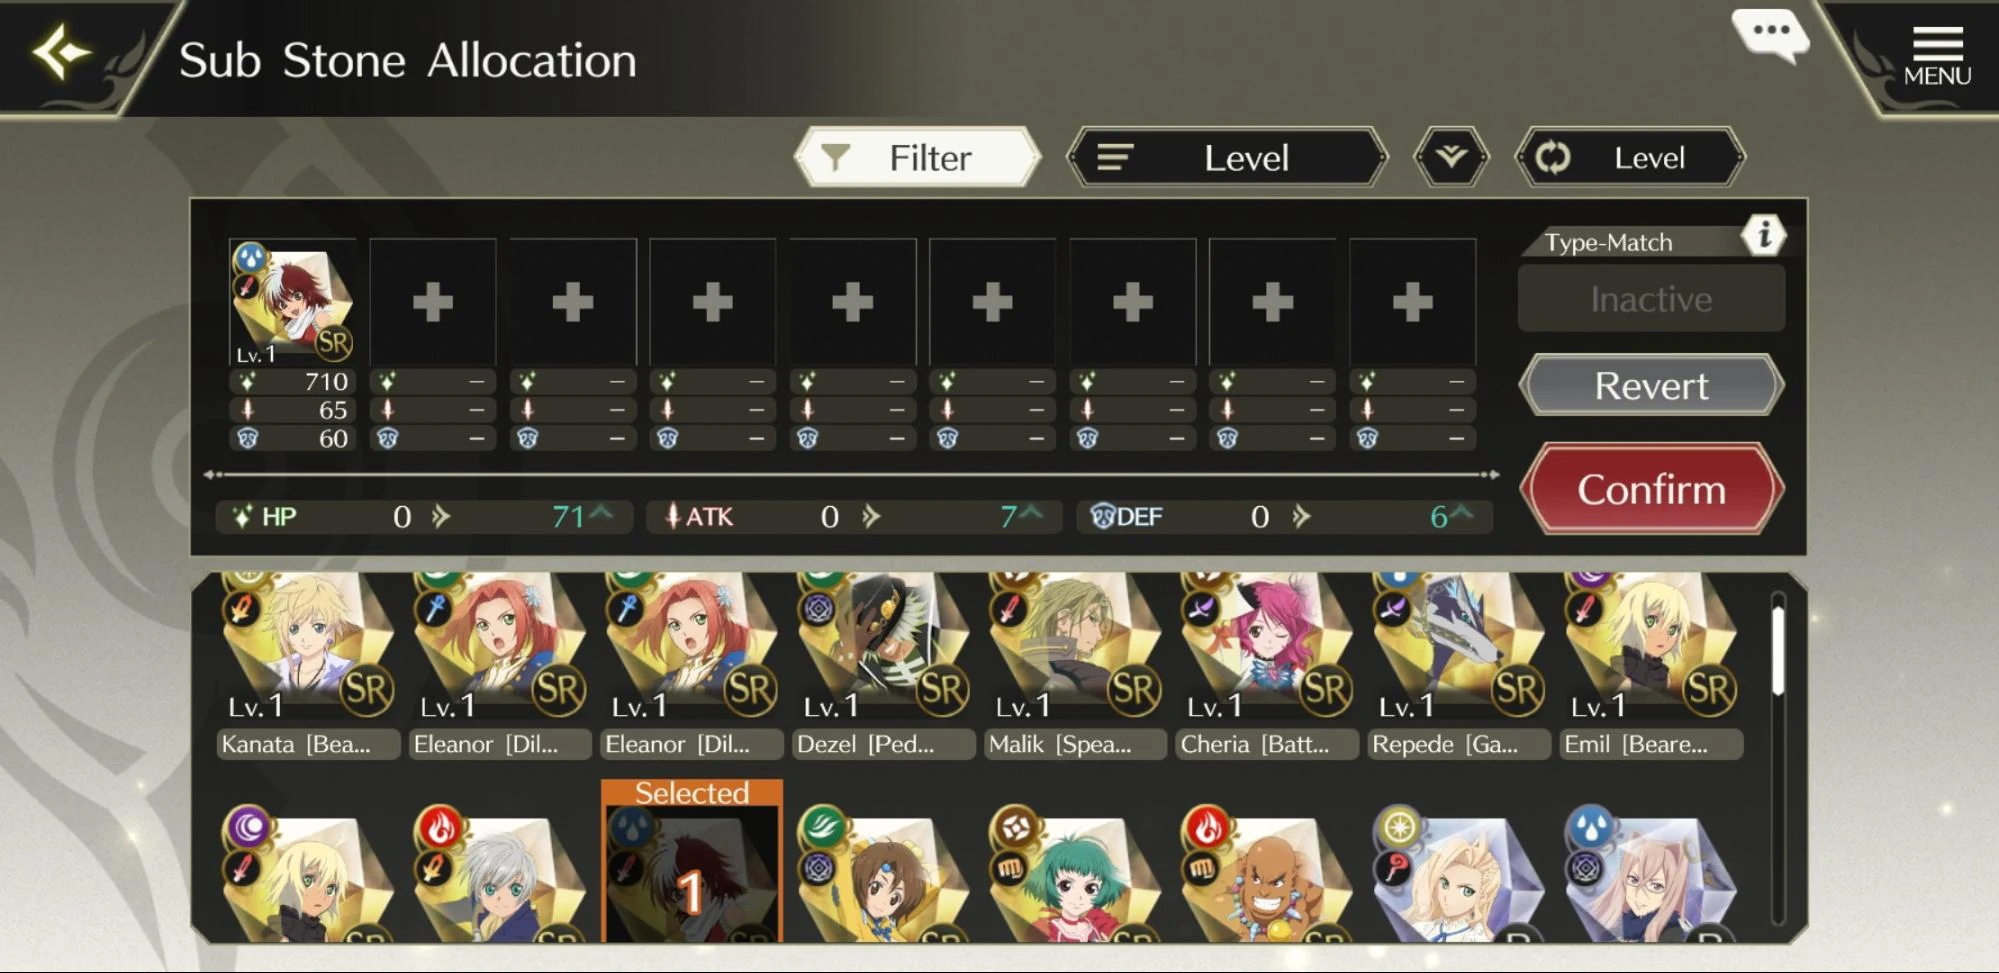Deselect the stone marked Selected

pos(692,862)
